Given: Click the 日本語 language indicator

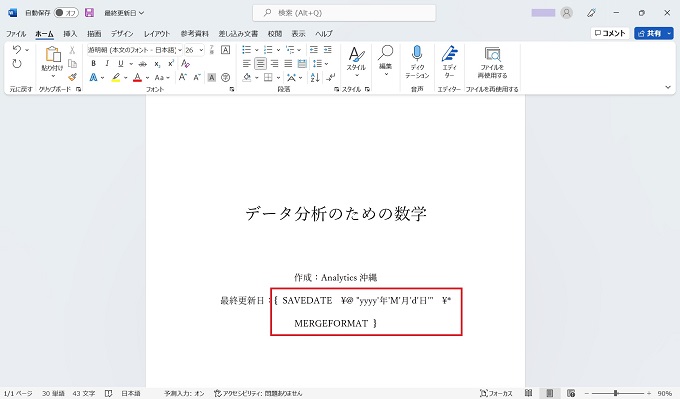Looking at the screenshot, I should (x=131, y=393).
